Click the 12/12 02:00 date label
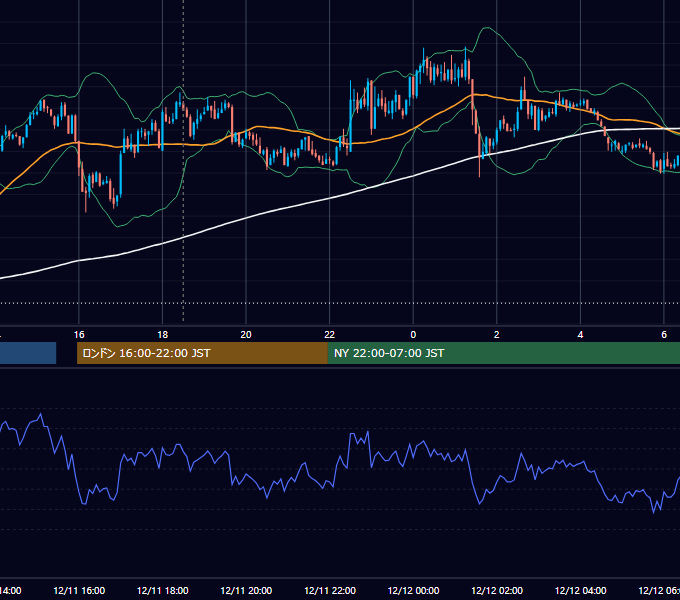The height and width of the screenshot is (600, 680). click(x=497, y=590)
